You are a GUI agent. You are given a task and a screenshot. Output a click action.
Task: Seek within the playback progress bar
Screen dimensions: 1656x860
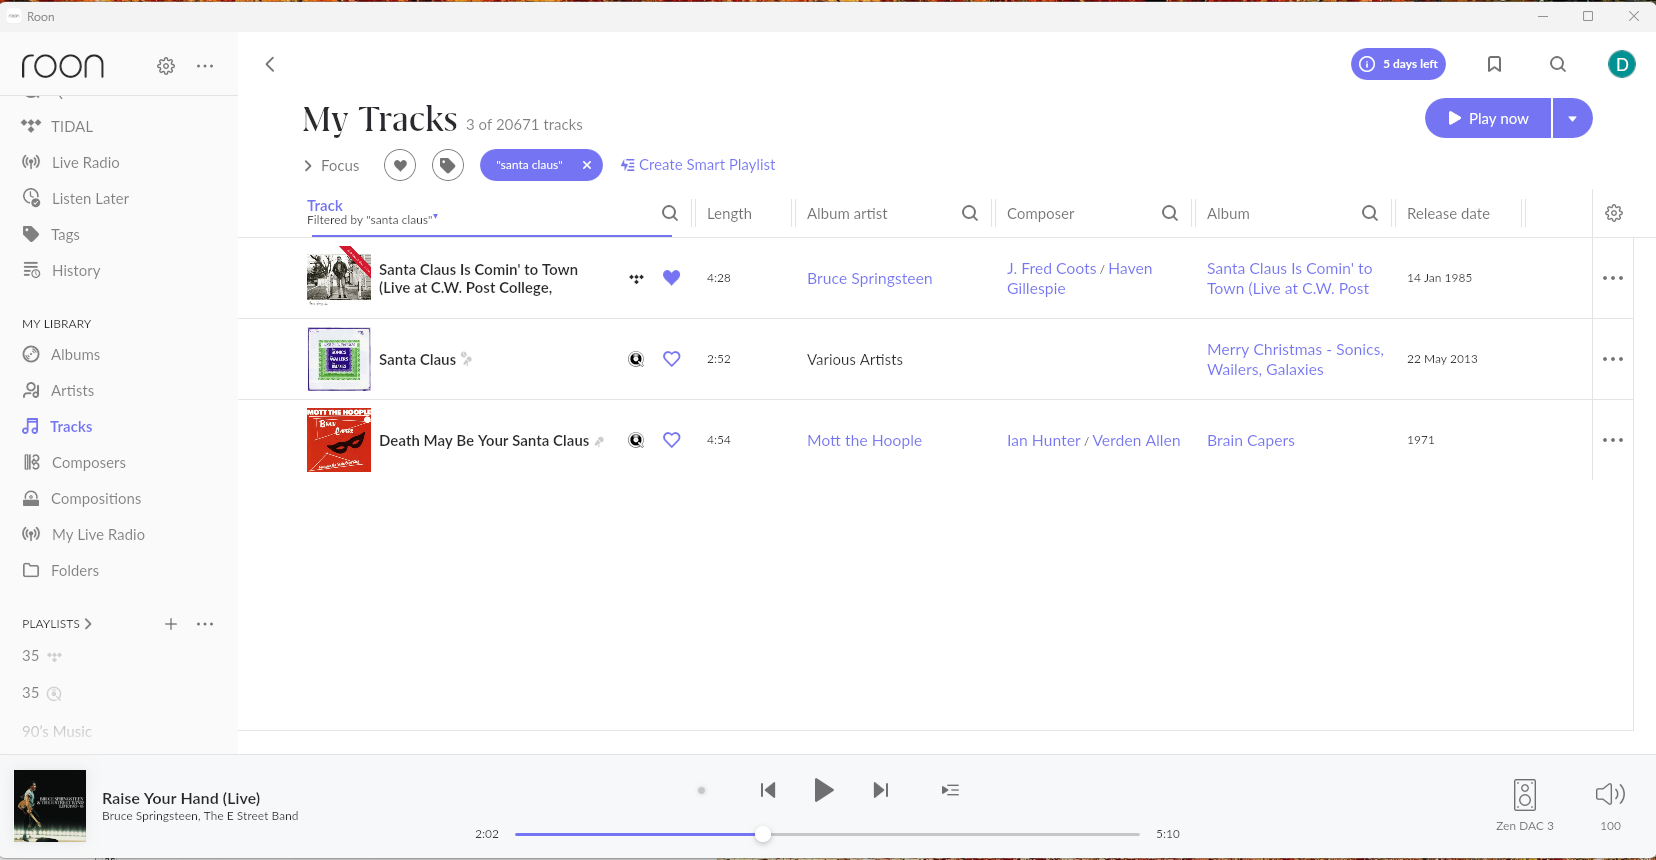click(x=827, y=834)
